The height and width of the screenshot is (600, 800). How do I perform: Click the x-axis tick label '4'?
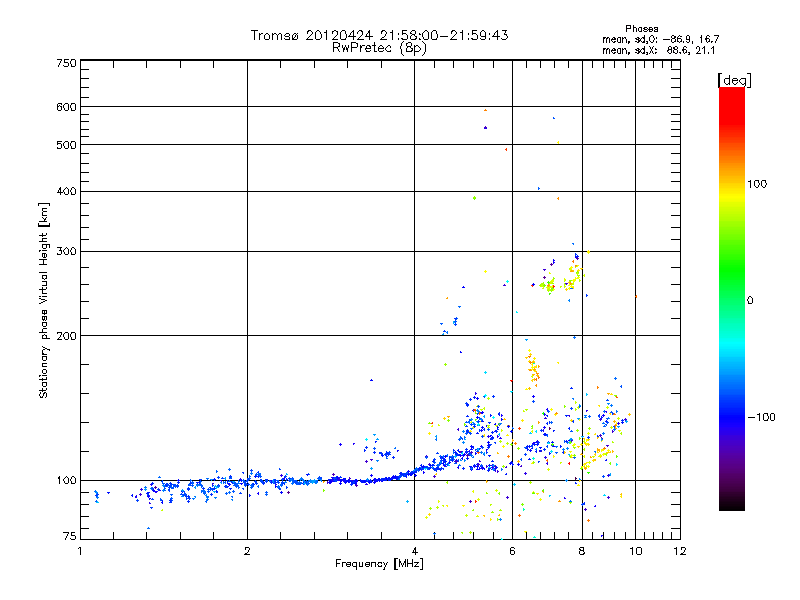coord(414,551)
